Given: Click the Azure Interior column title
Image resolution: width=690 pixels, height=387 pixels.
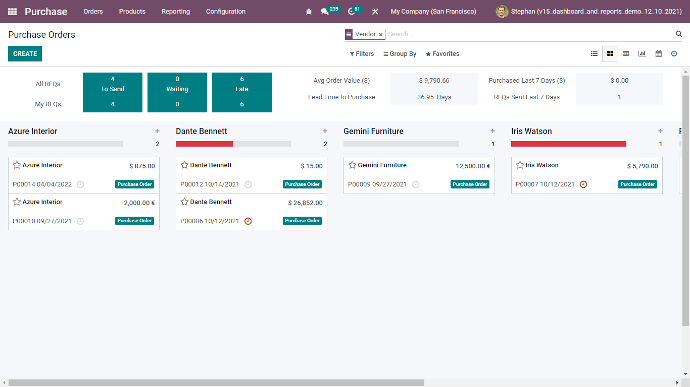Looking at the screenshot, I should pos(33,131).
